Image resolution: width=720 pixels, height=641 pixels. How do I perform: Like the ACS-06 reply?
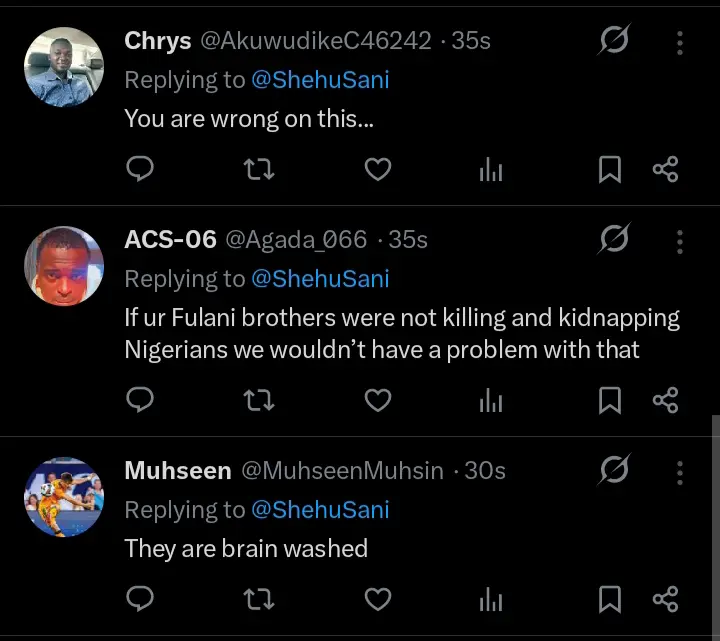pyautogui.click(x=377, y=401)
